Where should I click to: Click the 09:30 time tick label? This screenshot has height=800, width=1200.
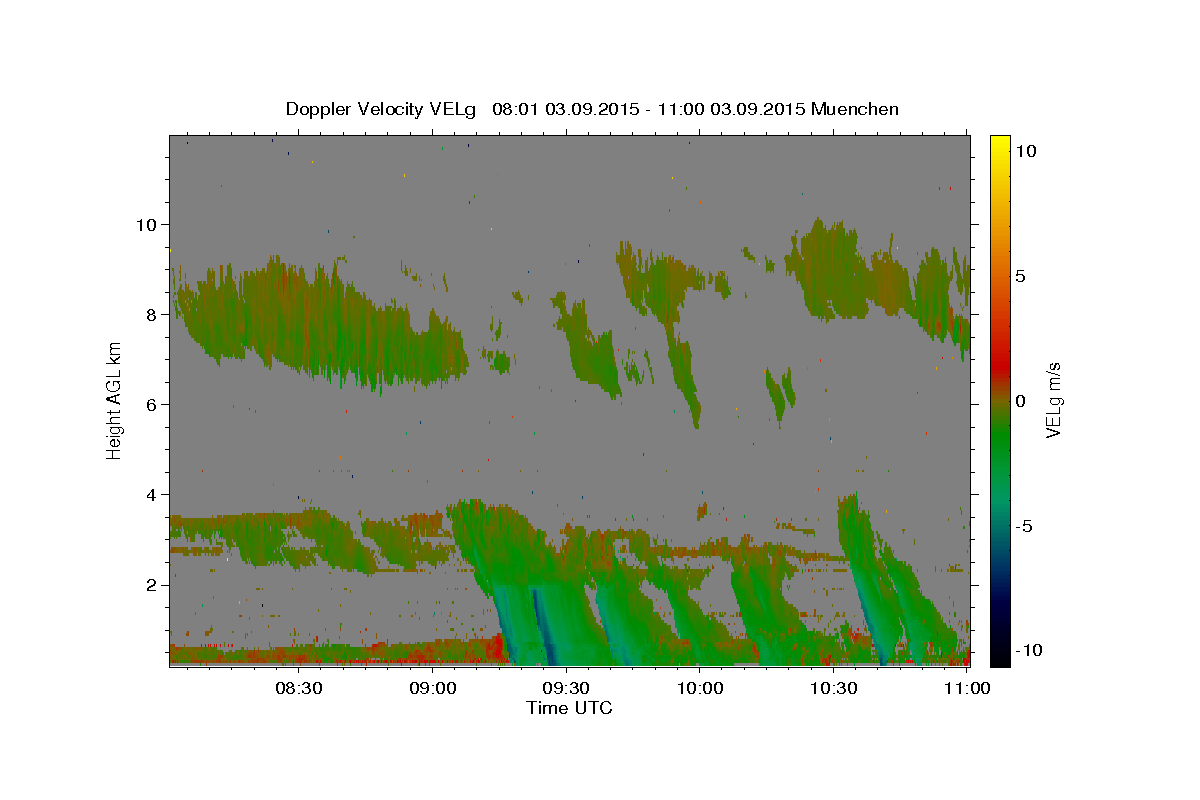[x=566, y=689]
